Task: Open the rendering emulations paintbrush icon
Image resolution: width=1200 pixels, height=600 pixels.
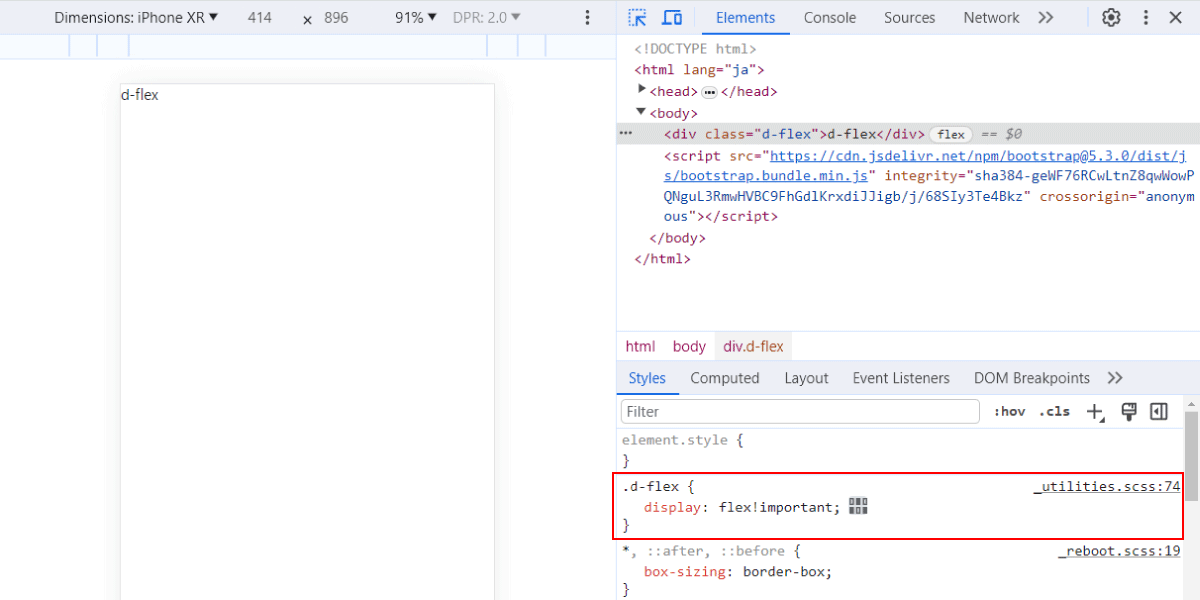Action: click(x=1129, y=411)
